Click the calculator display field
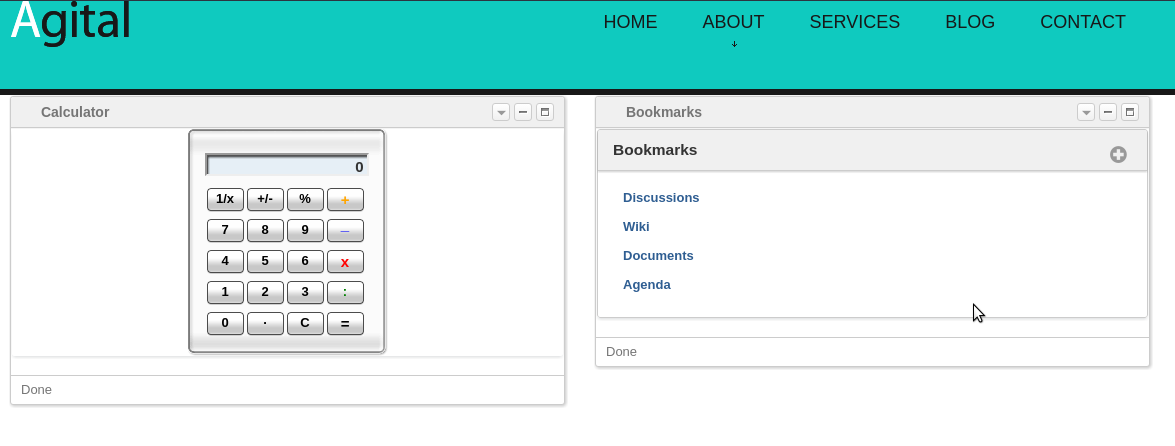Screen dimensions: 1175x446 287,166
